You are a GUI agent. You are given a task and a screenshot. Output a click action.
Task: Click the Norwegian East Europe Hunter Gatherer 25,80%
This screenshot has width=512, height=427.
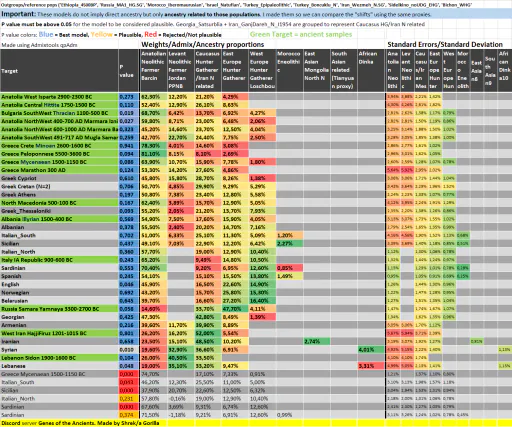pos(235,293)
